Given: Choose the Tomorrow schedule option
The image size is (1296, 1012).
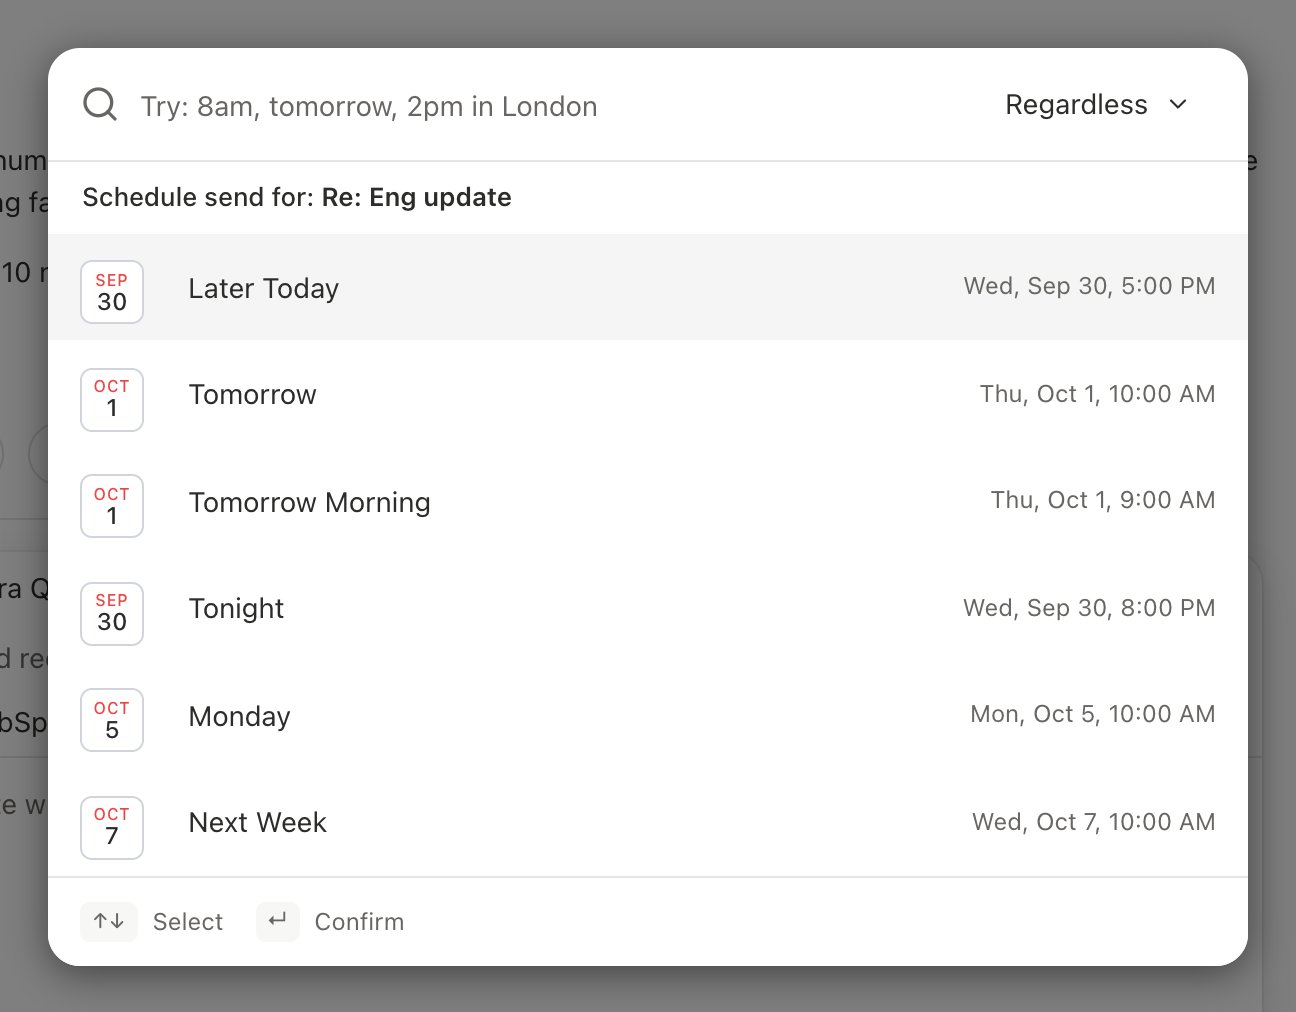Looking at the screenshot, I should 648,394.
